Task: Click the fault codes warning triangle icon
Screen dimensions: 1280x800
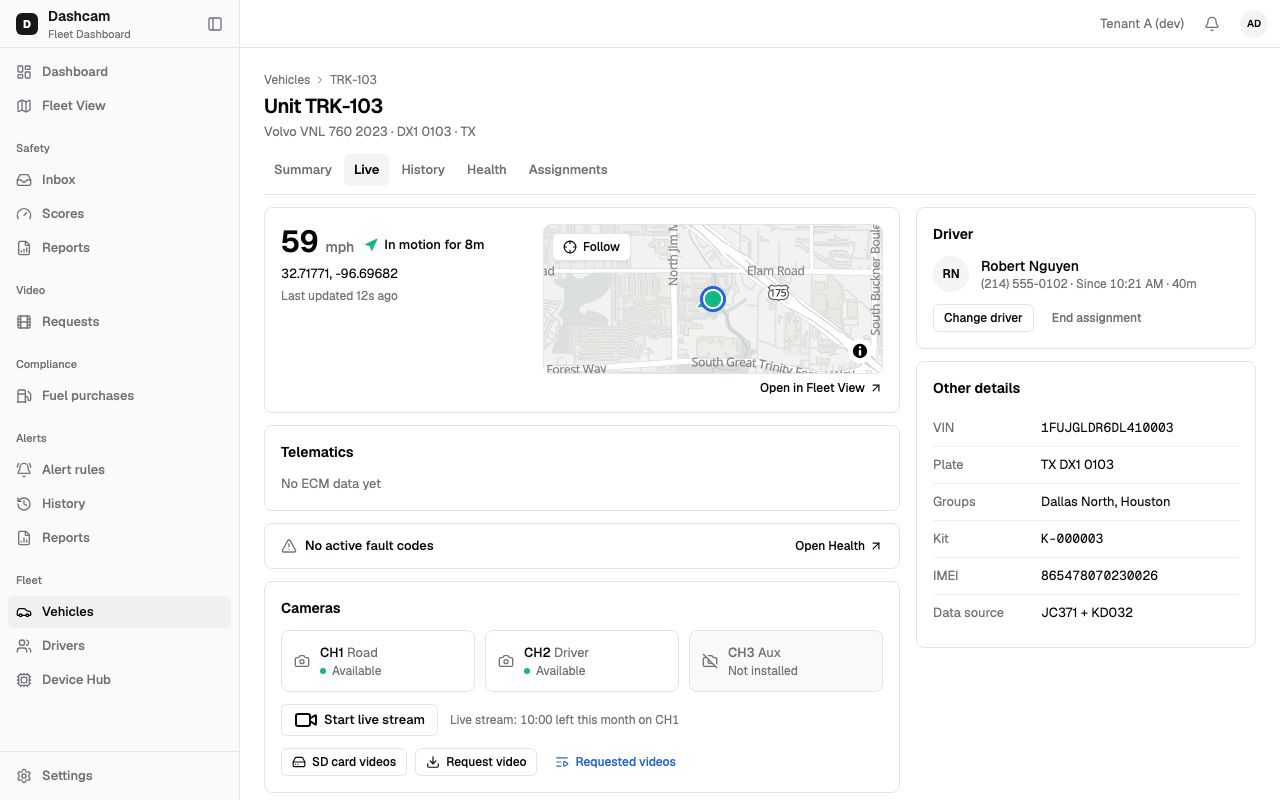Action: pos(289,546)
